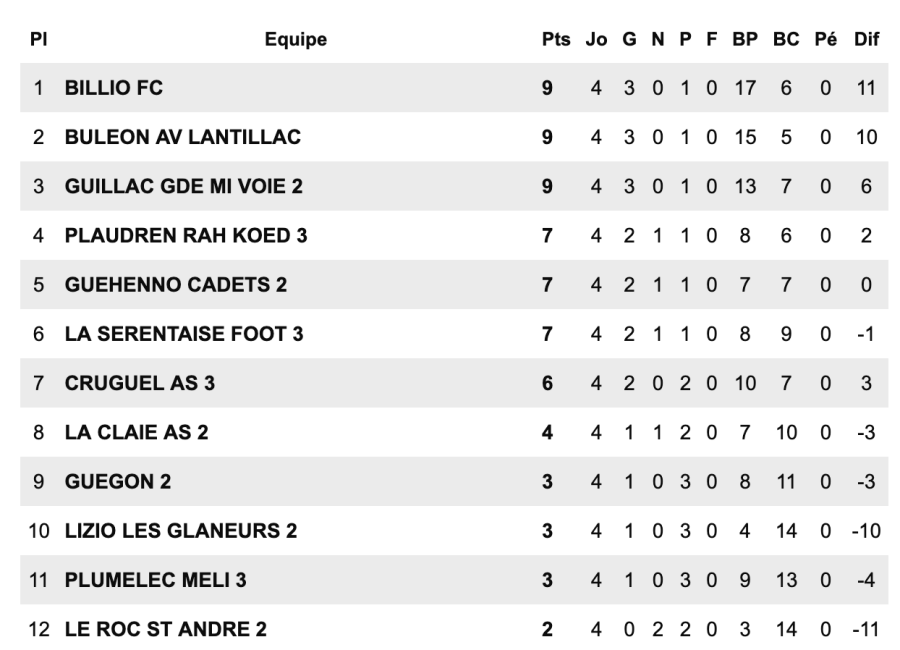Screen dimensions: 900x650
Task: Open LA SERENTAISE FOOT 3 team
Action: tap(184, 334)
